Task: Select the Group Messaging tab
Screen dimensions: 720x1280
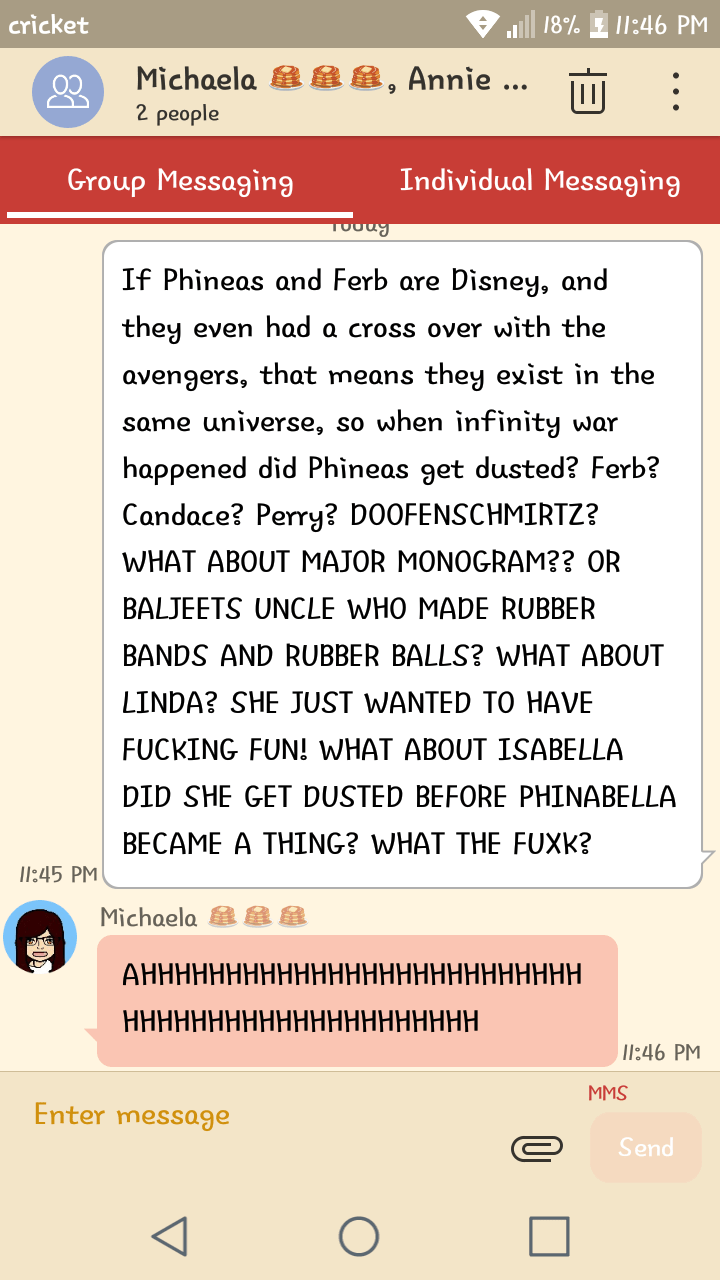Action: pos(180,181)
